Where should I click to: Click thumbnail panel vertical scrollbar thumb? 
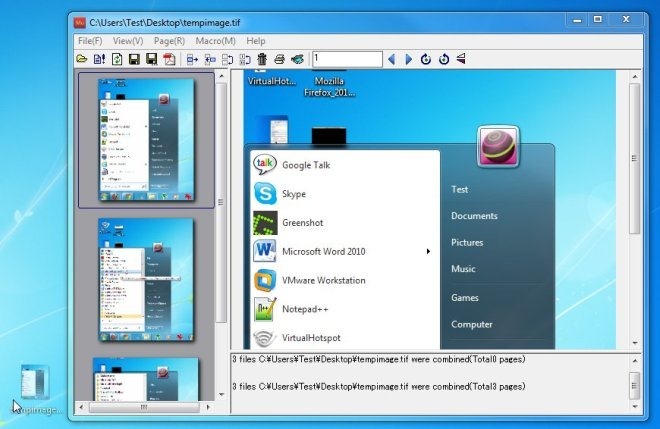221,203
